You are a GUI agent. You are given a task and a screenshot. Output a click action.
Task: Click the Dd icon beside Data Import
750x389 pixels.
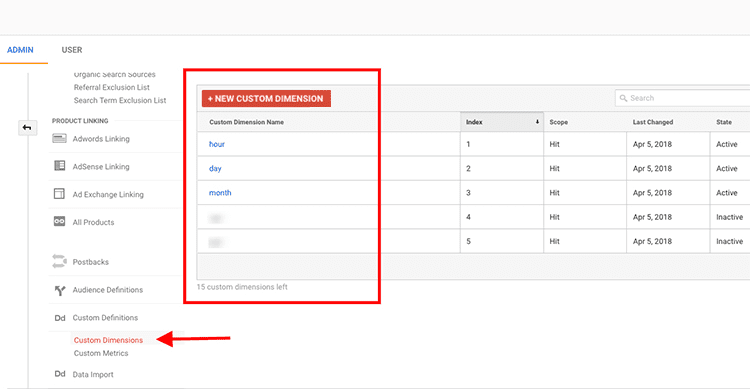coord(60,374)
